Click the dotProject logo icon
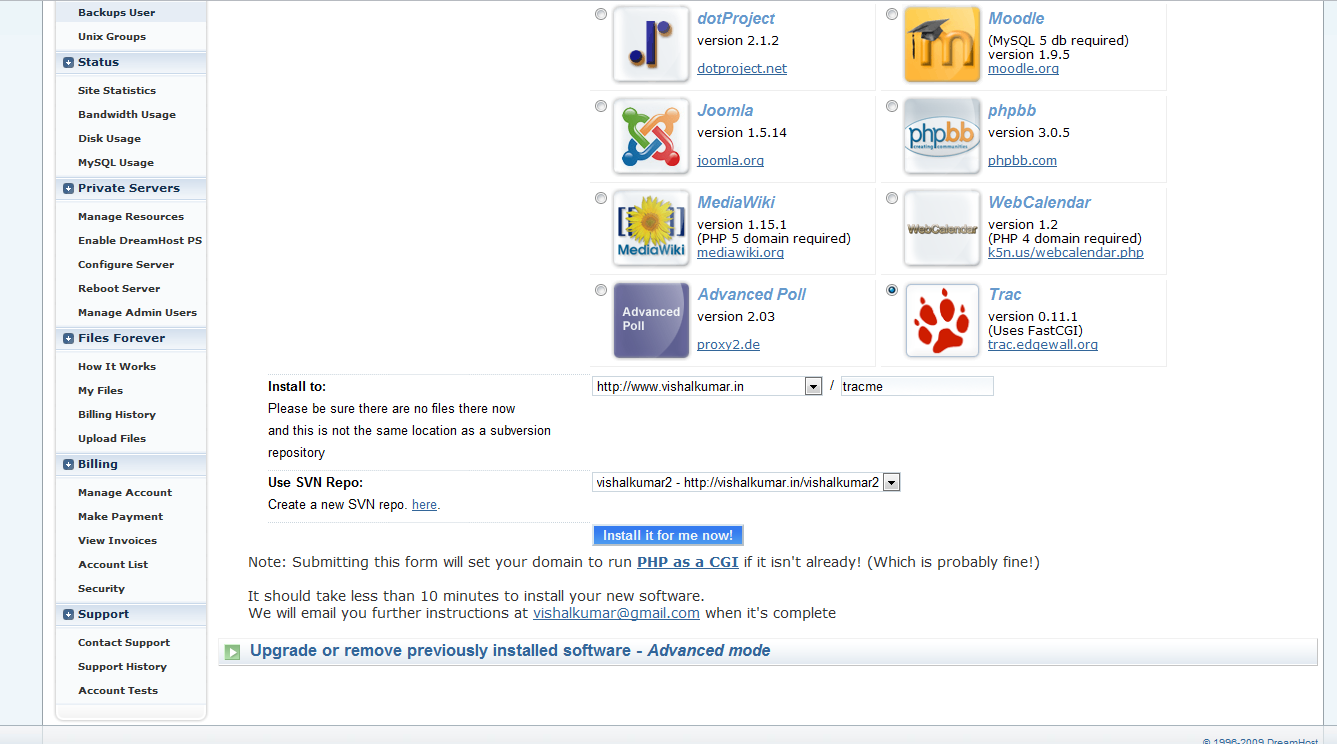The height and width of the screenshot is (744, 1337). point(651,44)
